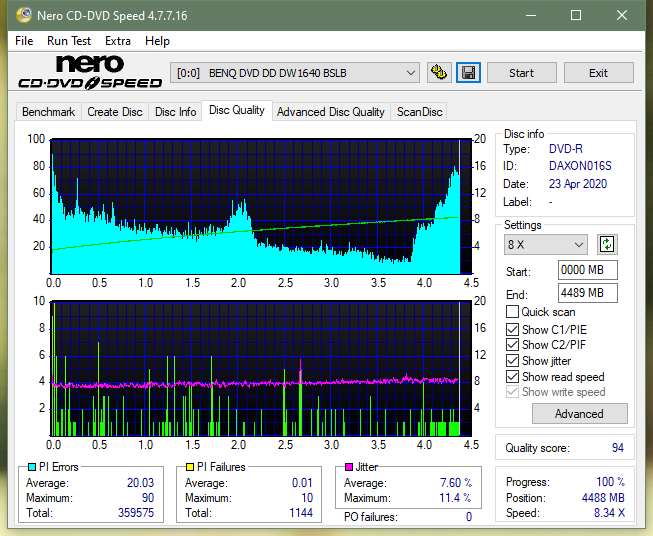Click the End 4489 MB field
The width and height of the screenshot is (653, 536).
[x=587, y=293]
